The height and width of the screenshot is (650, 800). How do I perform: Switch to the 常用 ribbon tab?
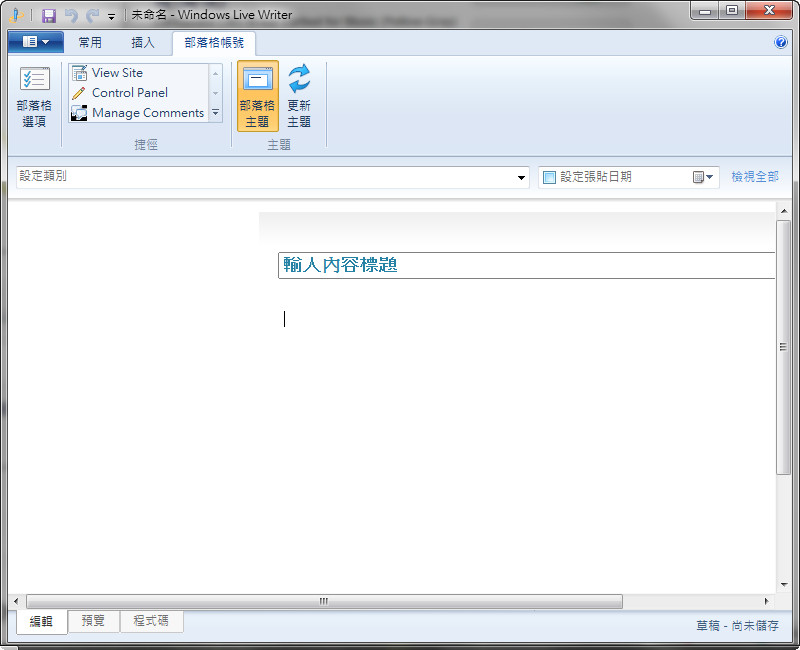(x=91, y=42)
